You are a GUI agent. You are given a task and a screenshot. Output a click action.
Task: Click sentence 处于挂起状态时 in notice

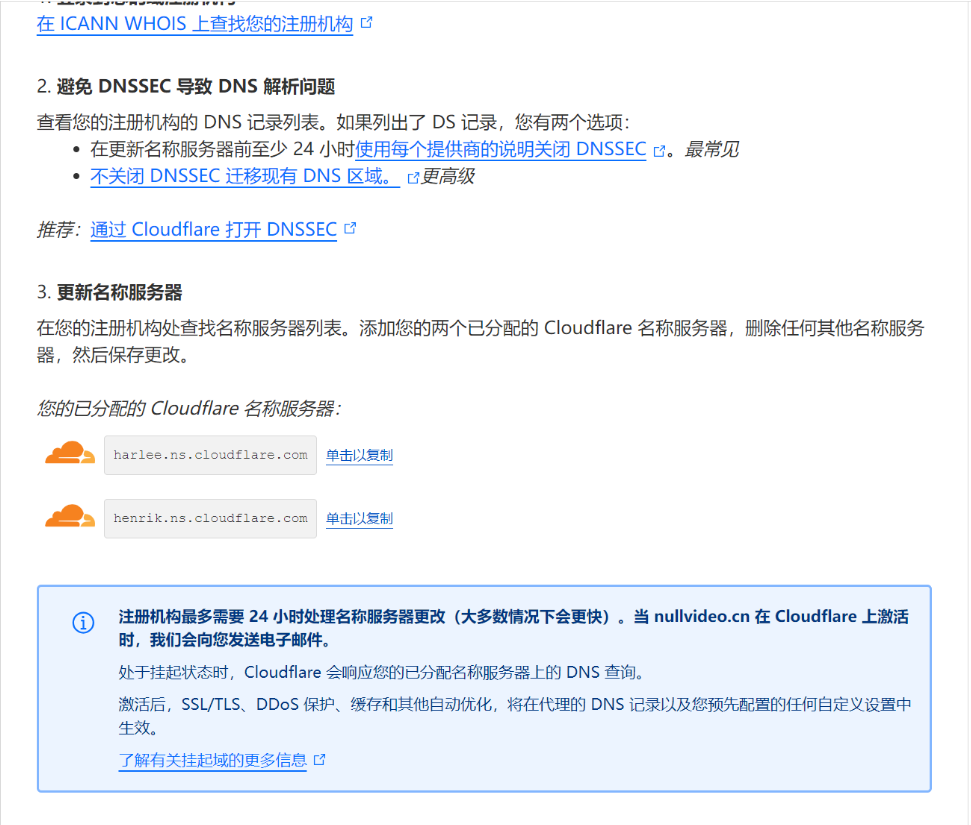[x=383, y=672]
